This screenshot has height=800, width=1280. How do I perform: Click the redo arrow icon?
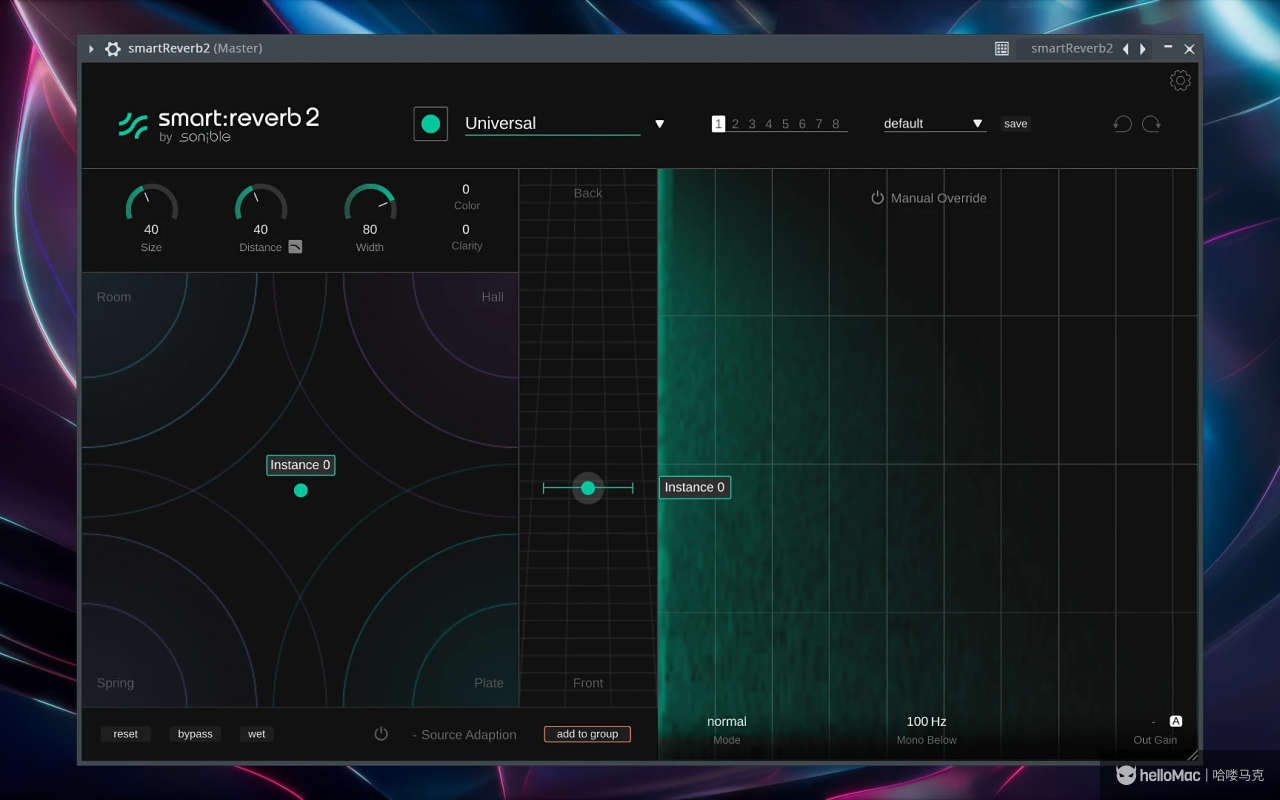[x=1152, y=123]
